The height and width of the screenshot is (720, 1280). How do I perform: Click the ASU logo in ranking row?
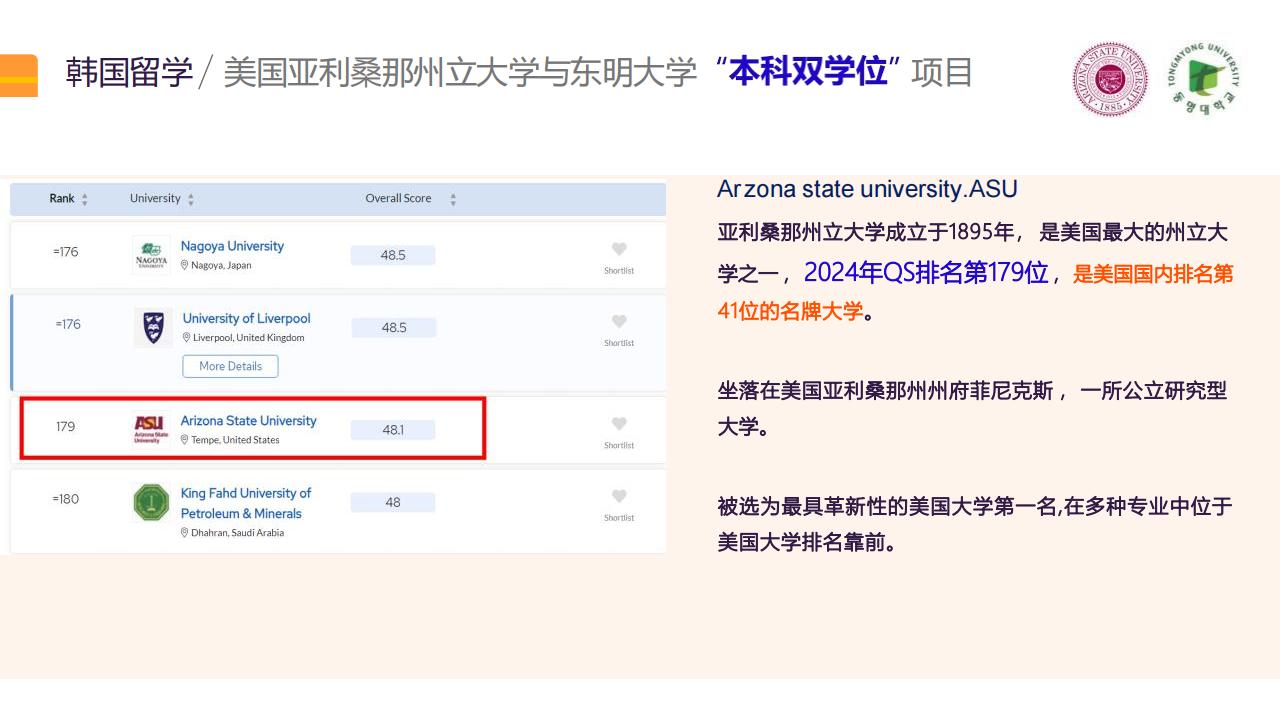pyautogui.click(x=151, y=429)
